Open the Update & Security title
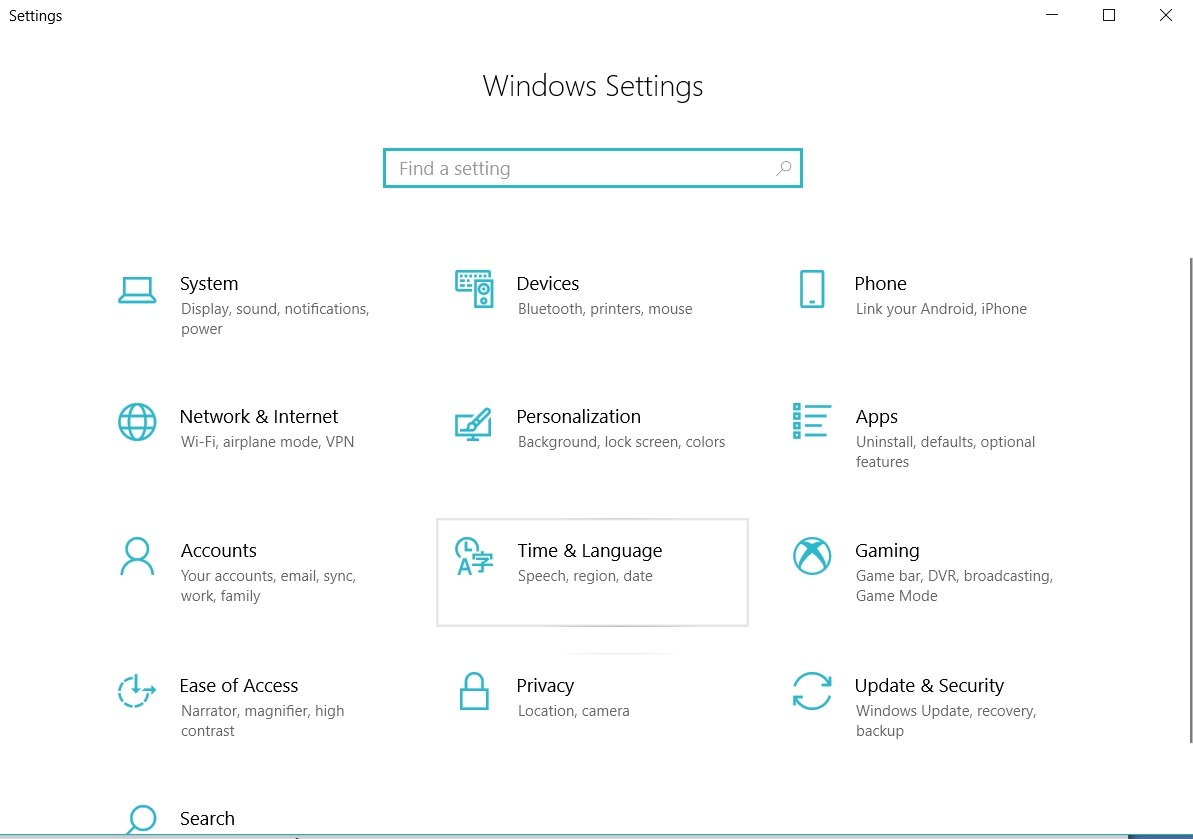The height and width of the screenshot is (839, 1193). click(929, 686)
